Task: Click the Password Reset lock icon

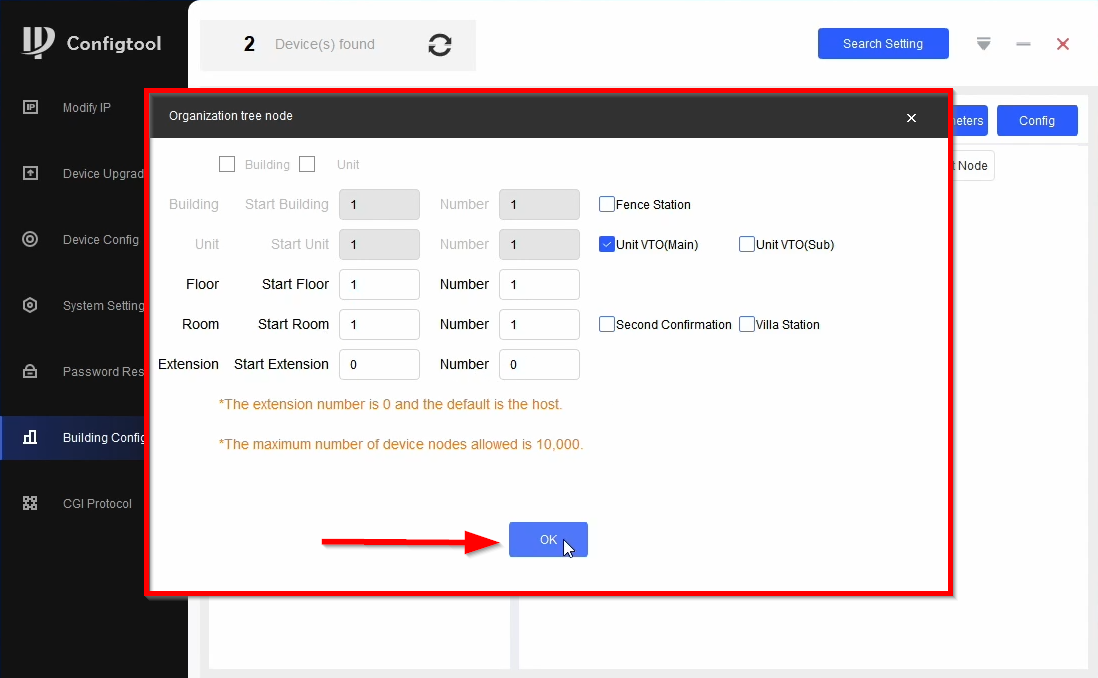Action: pos(30,371)
